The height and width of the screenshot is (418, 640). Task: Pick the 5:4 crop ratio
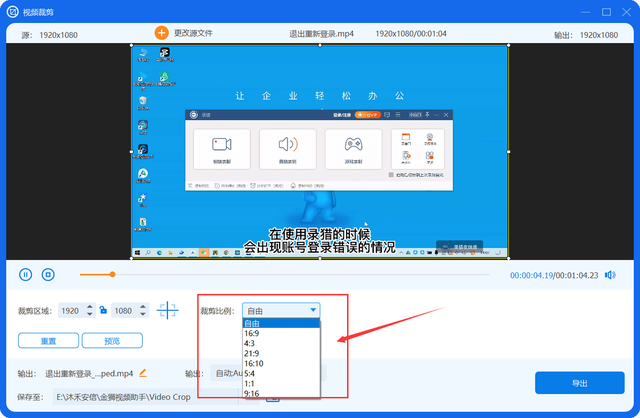tap(281, 374)
